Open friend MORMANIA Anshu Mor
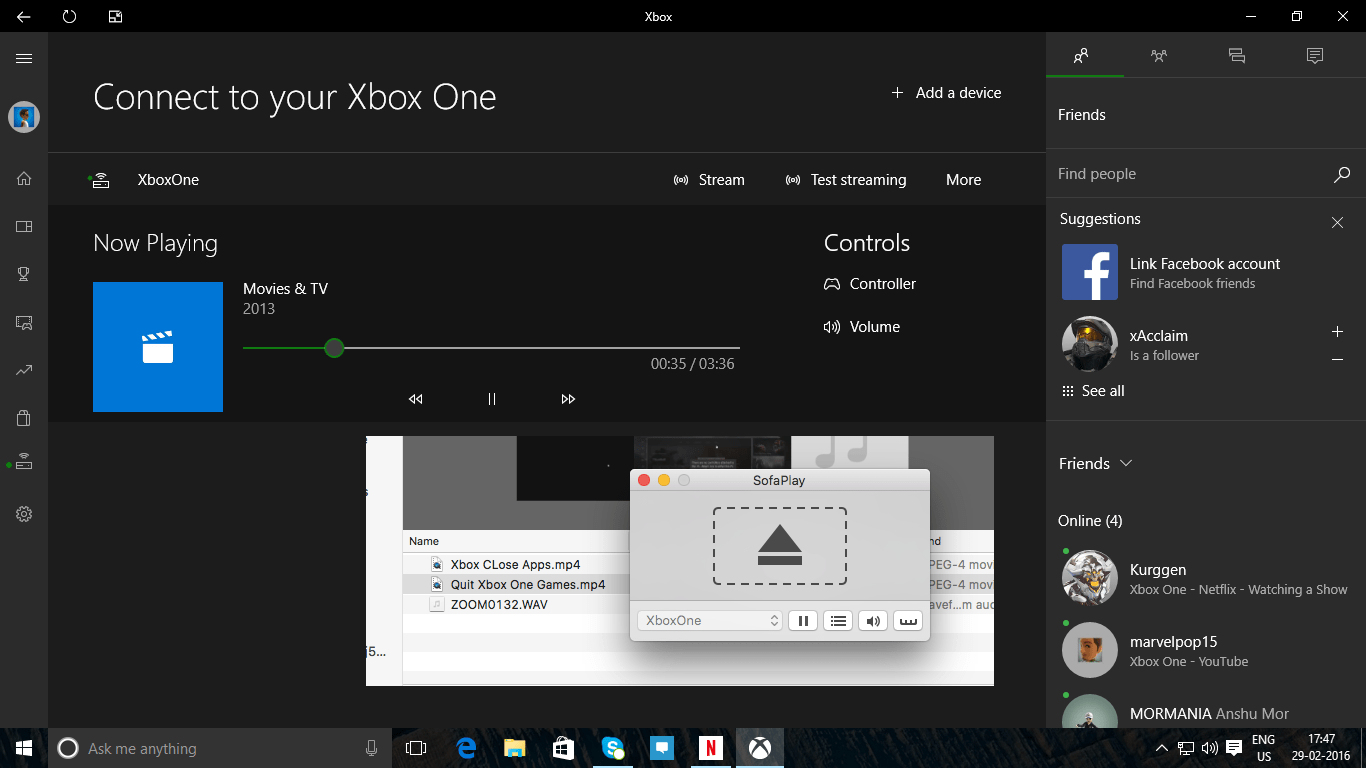 [x=1205, y=713]
